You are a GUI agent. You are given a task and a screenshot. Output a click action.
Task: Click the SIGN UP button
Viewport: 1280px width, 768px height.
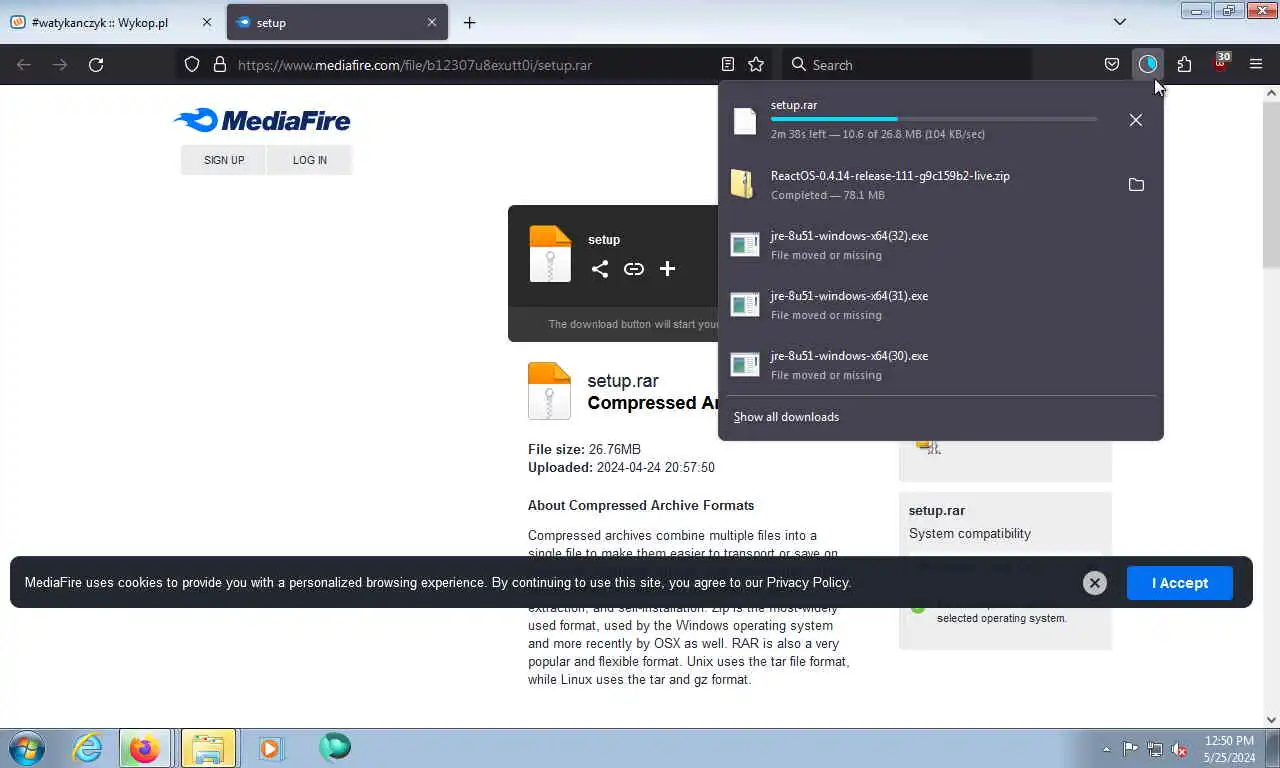(x=224, y=160)
